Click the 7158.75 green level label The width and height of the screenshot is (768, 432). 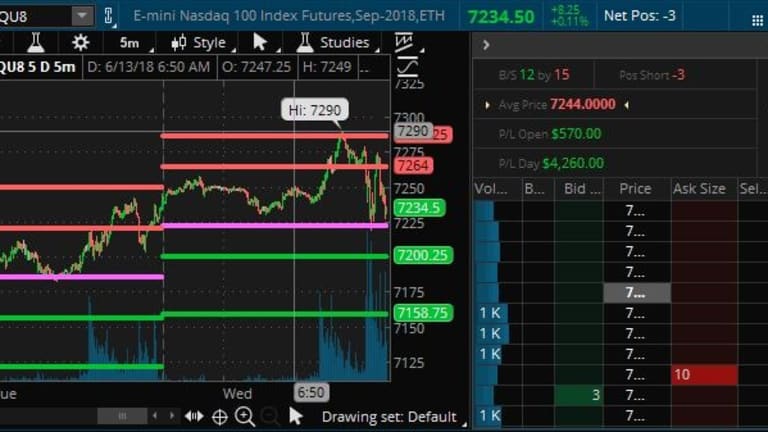click(x=423, y=313)
